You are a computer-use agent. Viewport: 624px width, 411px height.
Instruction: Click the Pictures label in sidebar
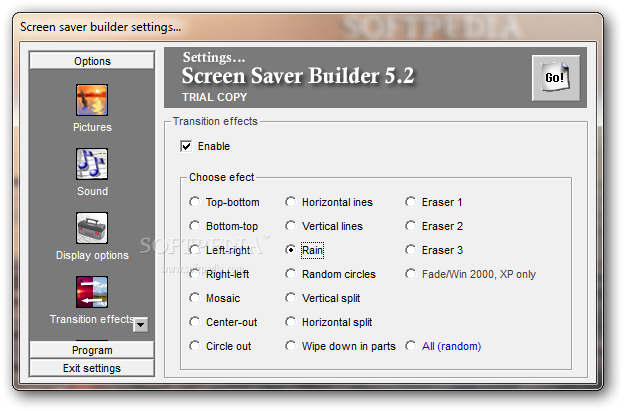[92, 127]
